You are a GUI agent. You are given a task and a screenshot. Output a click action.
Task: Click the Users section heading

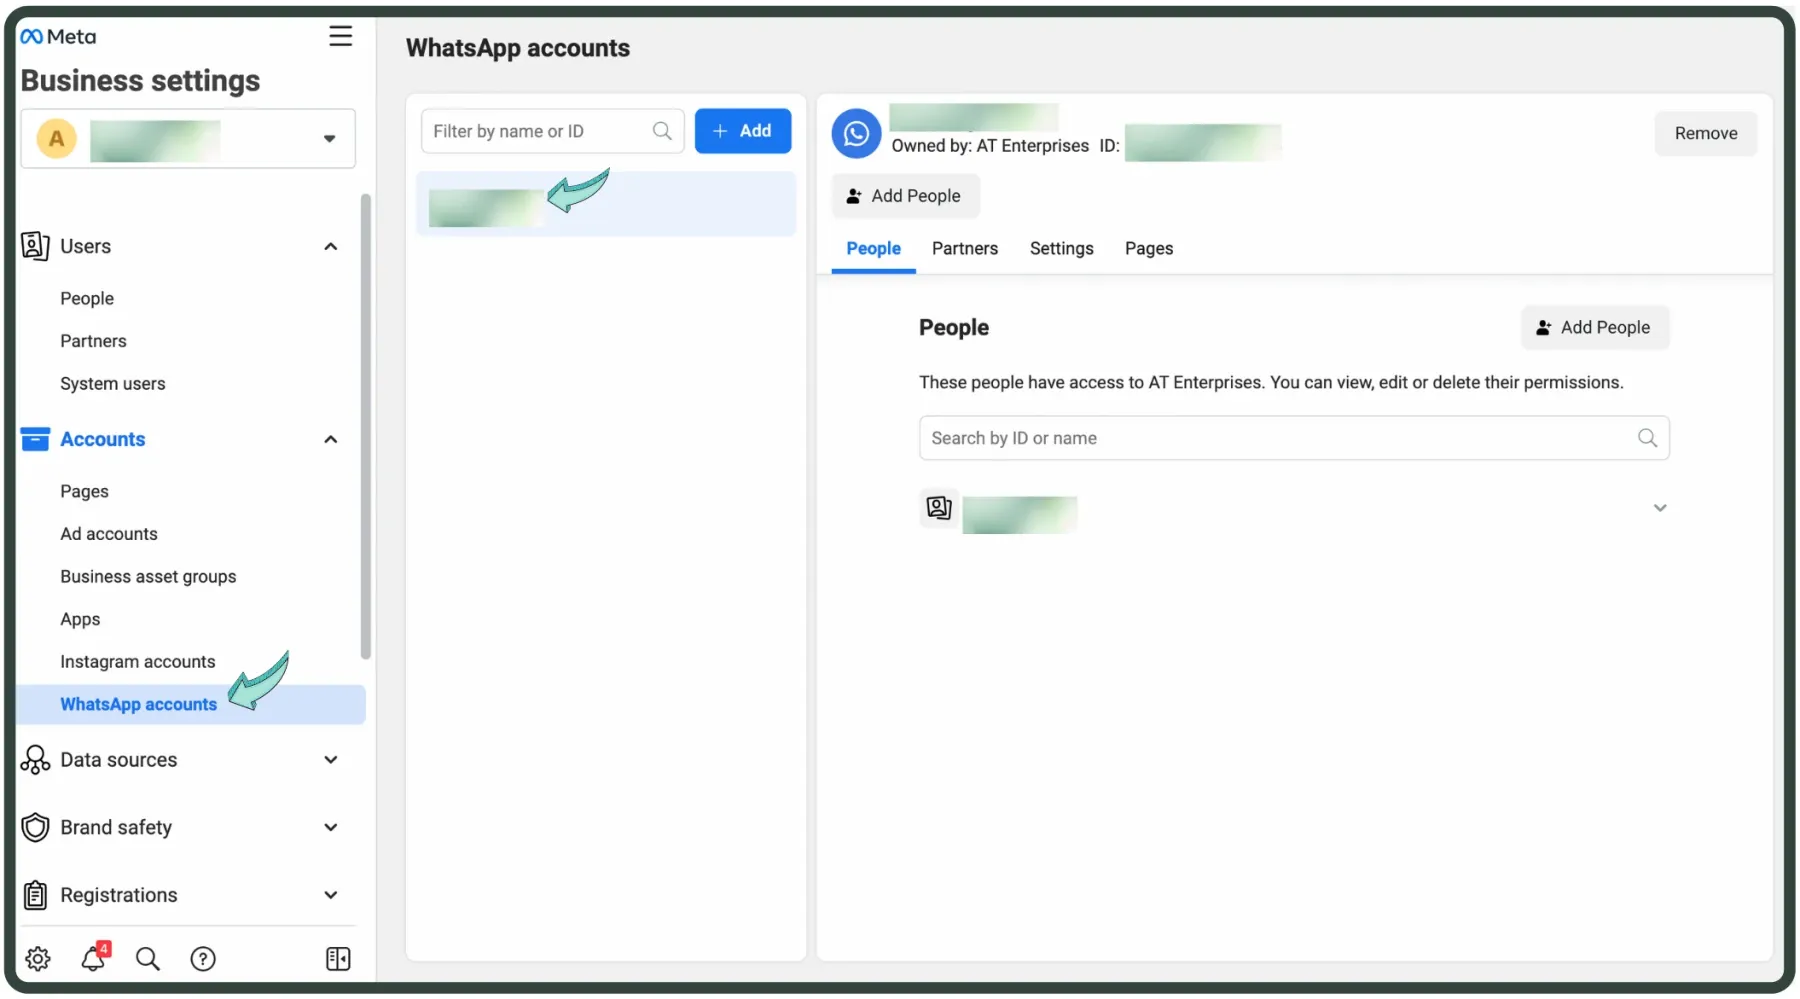(85, 246)
